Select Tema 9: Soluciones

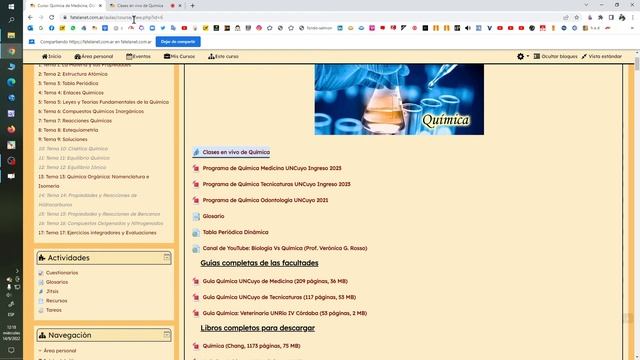pyautogui.click(x=62, y=140)
